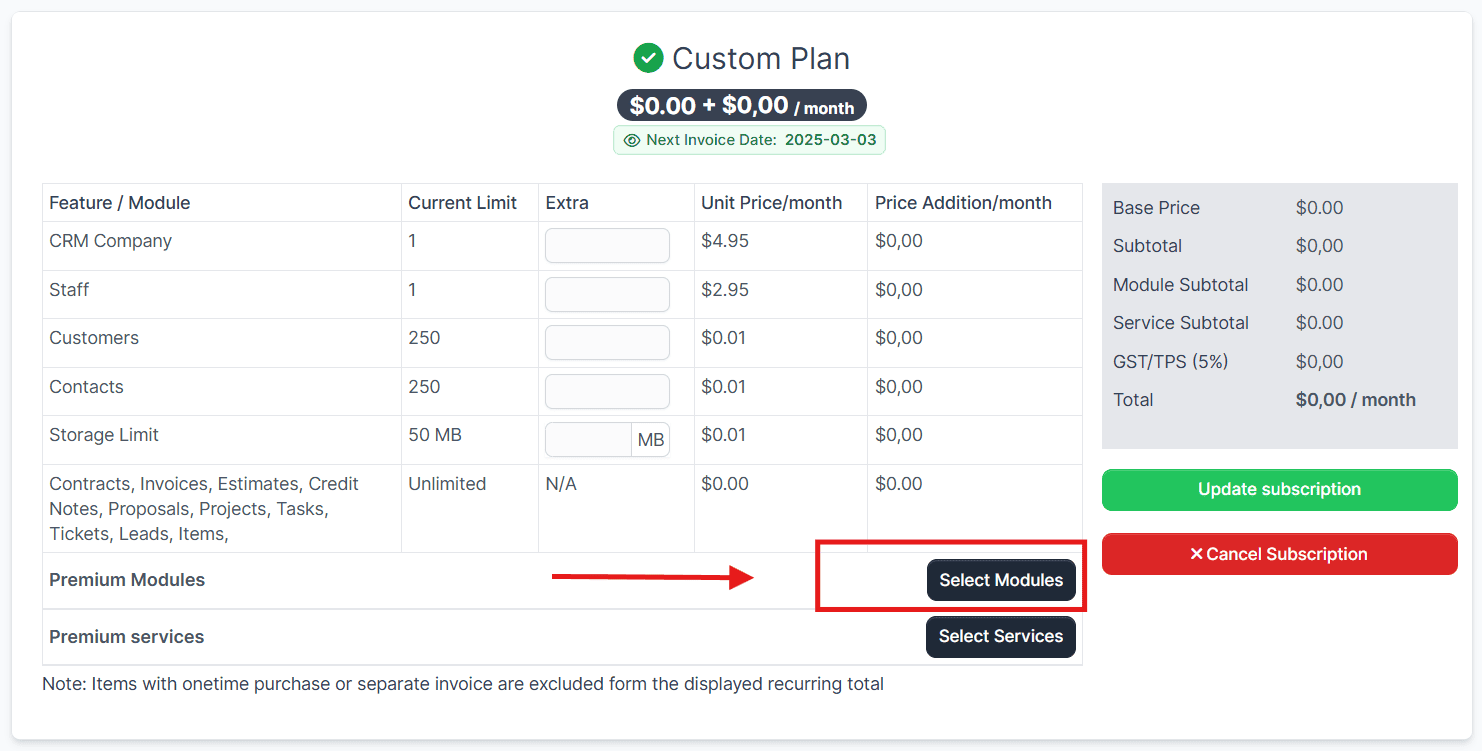Open the Select Services dialog
This screenshot has width=1482, height=751.
tap(1001, 637)
